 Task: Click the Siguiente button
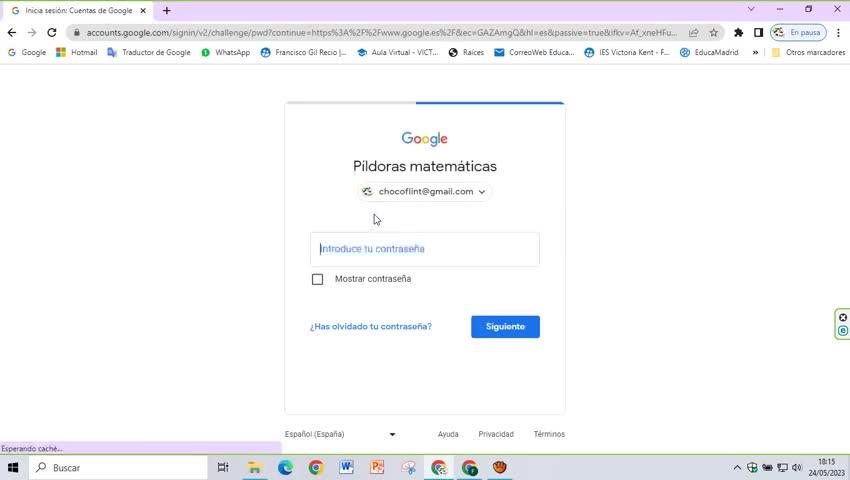(505, 327)
